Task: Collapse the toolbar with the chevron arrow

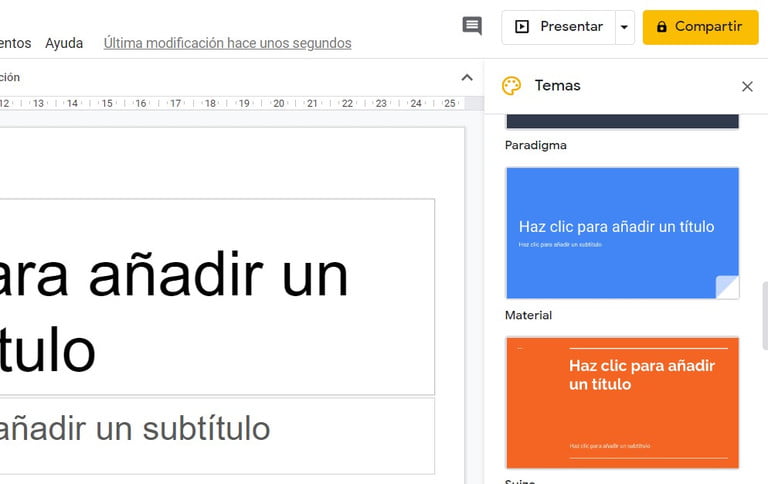Action: pos(467,77)
